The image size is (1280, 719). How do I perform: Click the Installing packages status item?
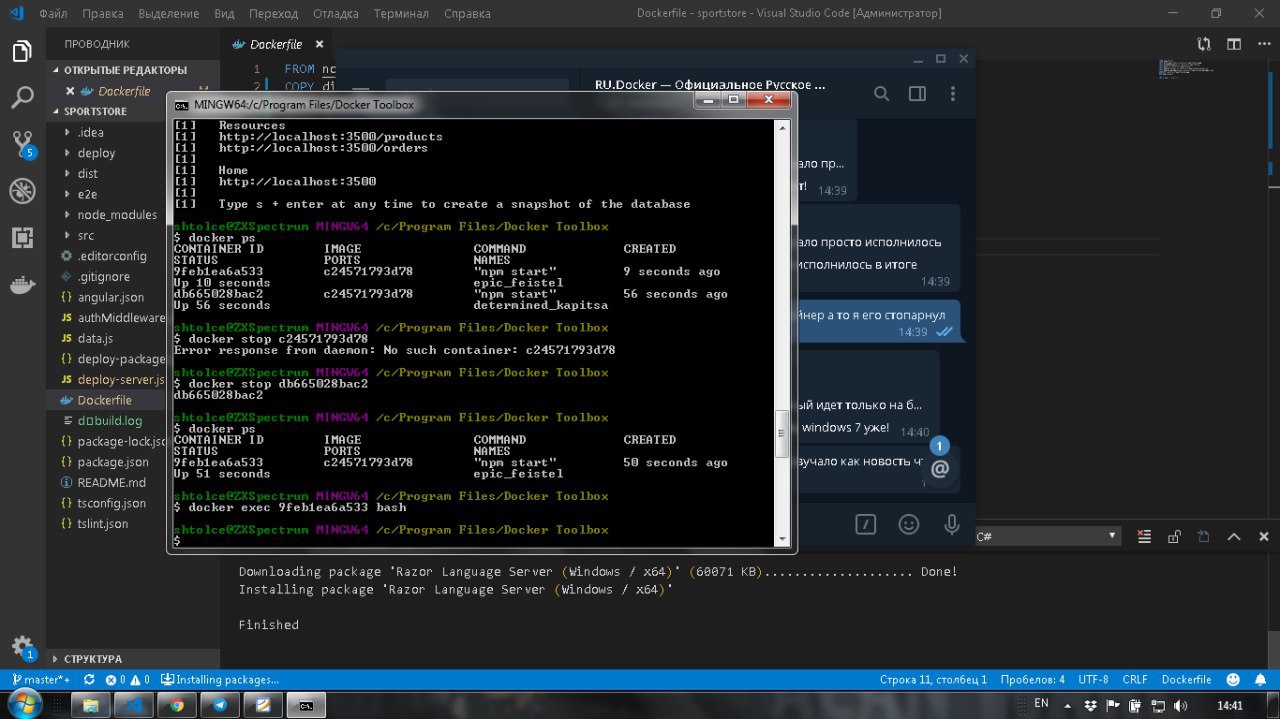point(220,680)
